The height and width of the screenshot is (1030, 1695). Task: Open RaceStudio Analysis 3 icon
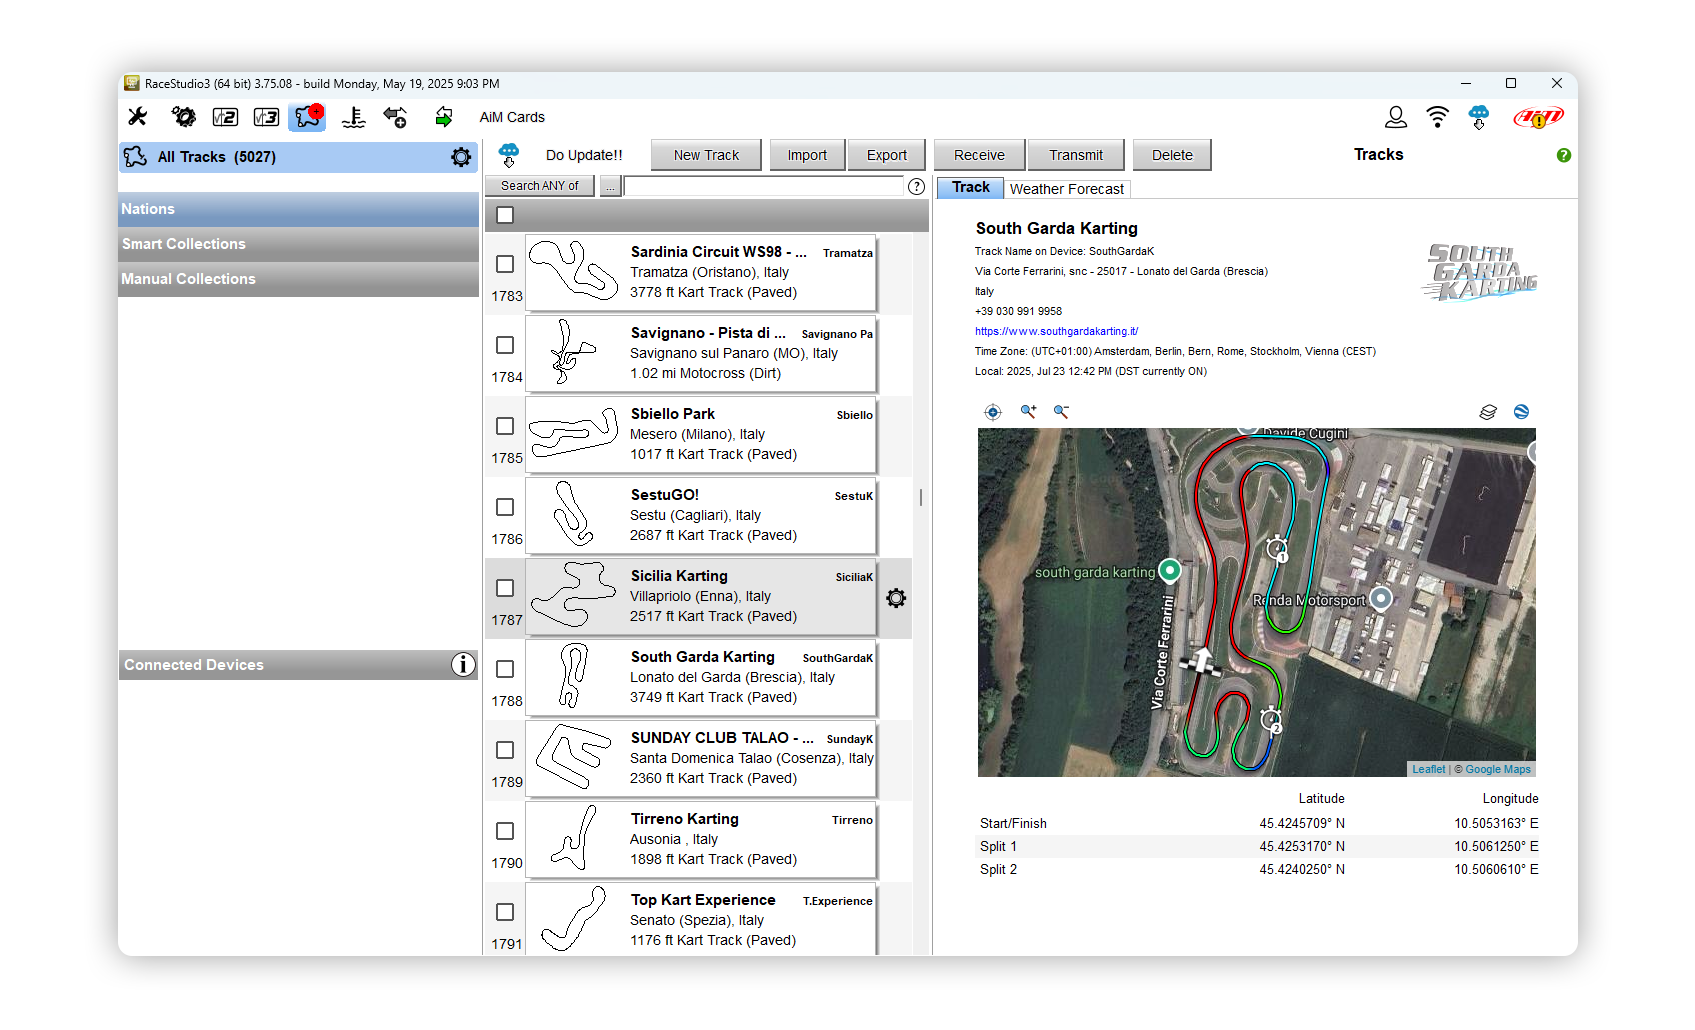coord(266,117)
